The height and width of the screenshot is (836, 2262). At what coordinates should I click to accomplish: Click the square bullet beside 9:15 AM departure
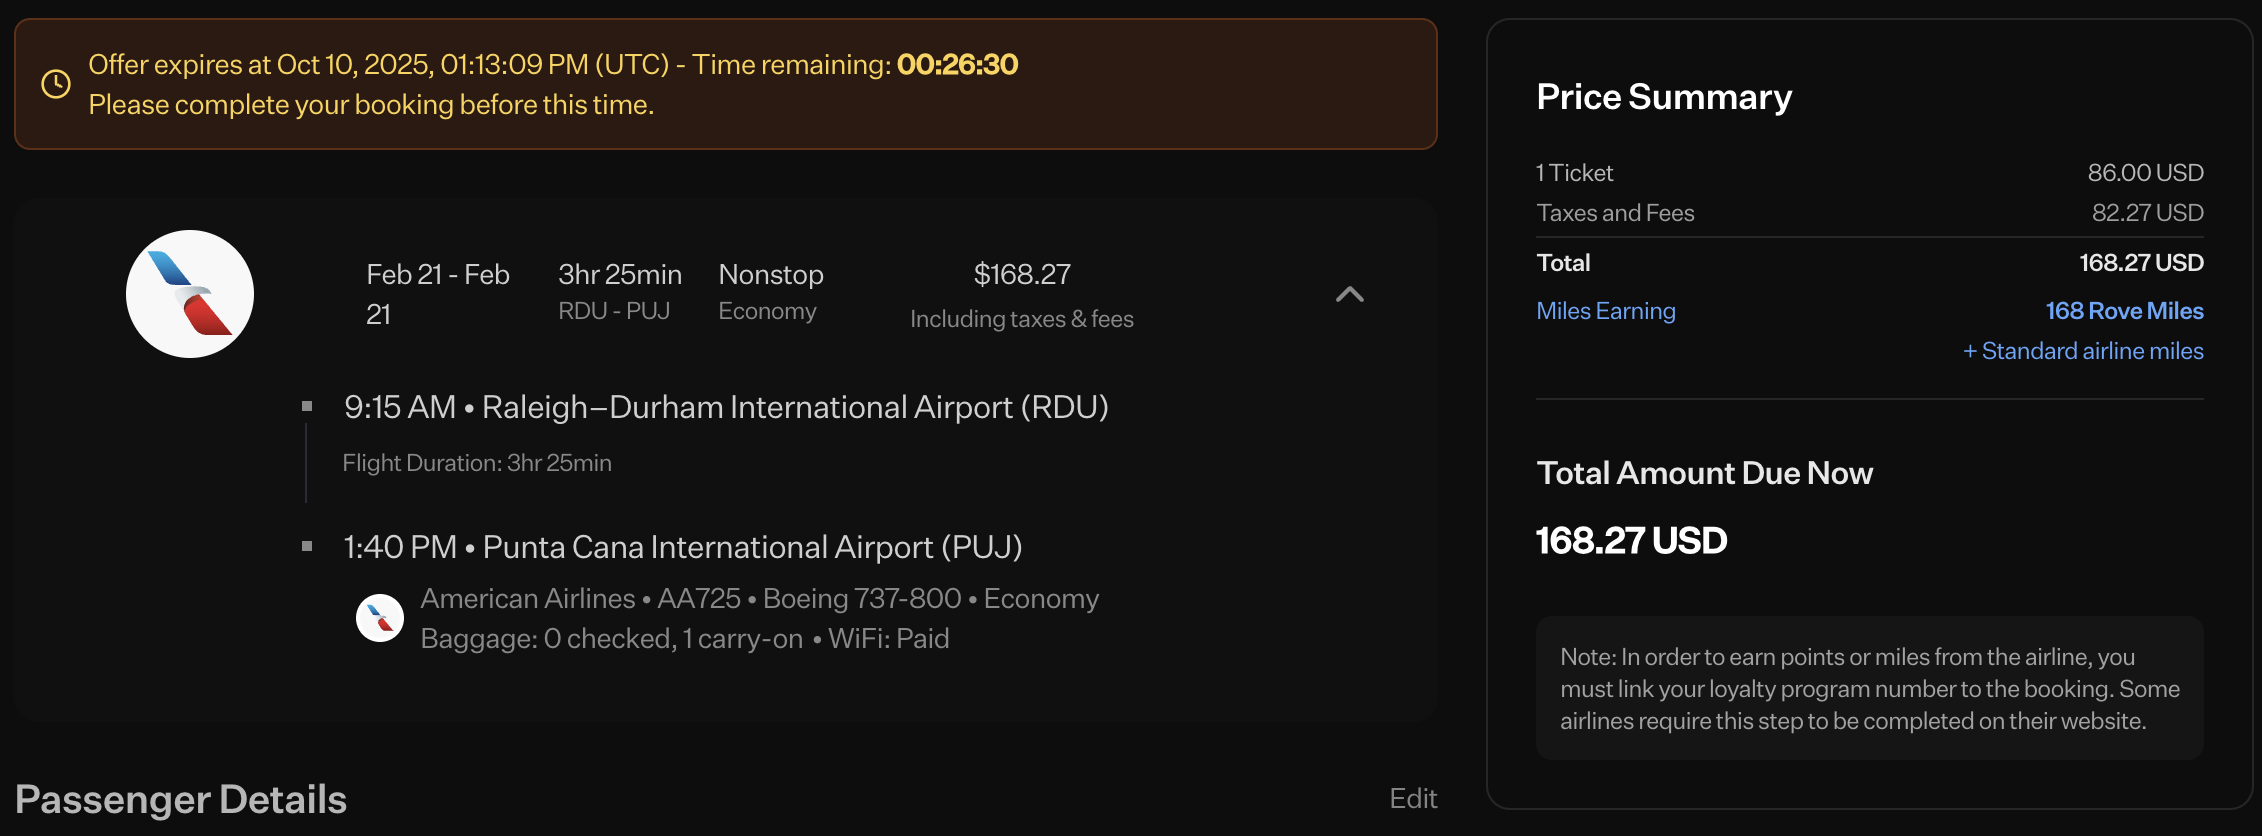point(307,406)
